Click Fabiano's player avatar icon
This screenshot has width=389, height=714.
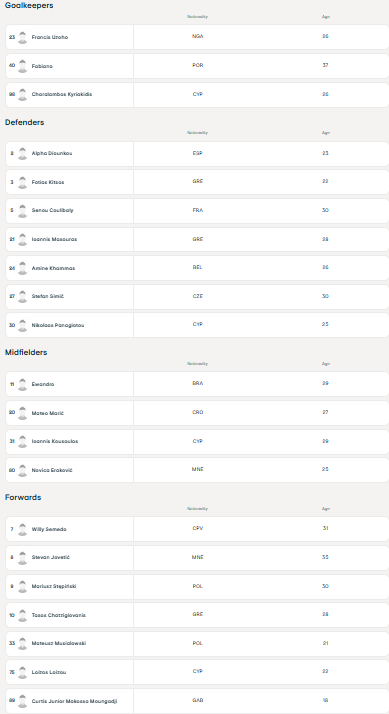click(22, 66)
